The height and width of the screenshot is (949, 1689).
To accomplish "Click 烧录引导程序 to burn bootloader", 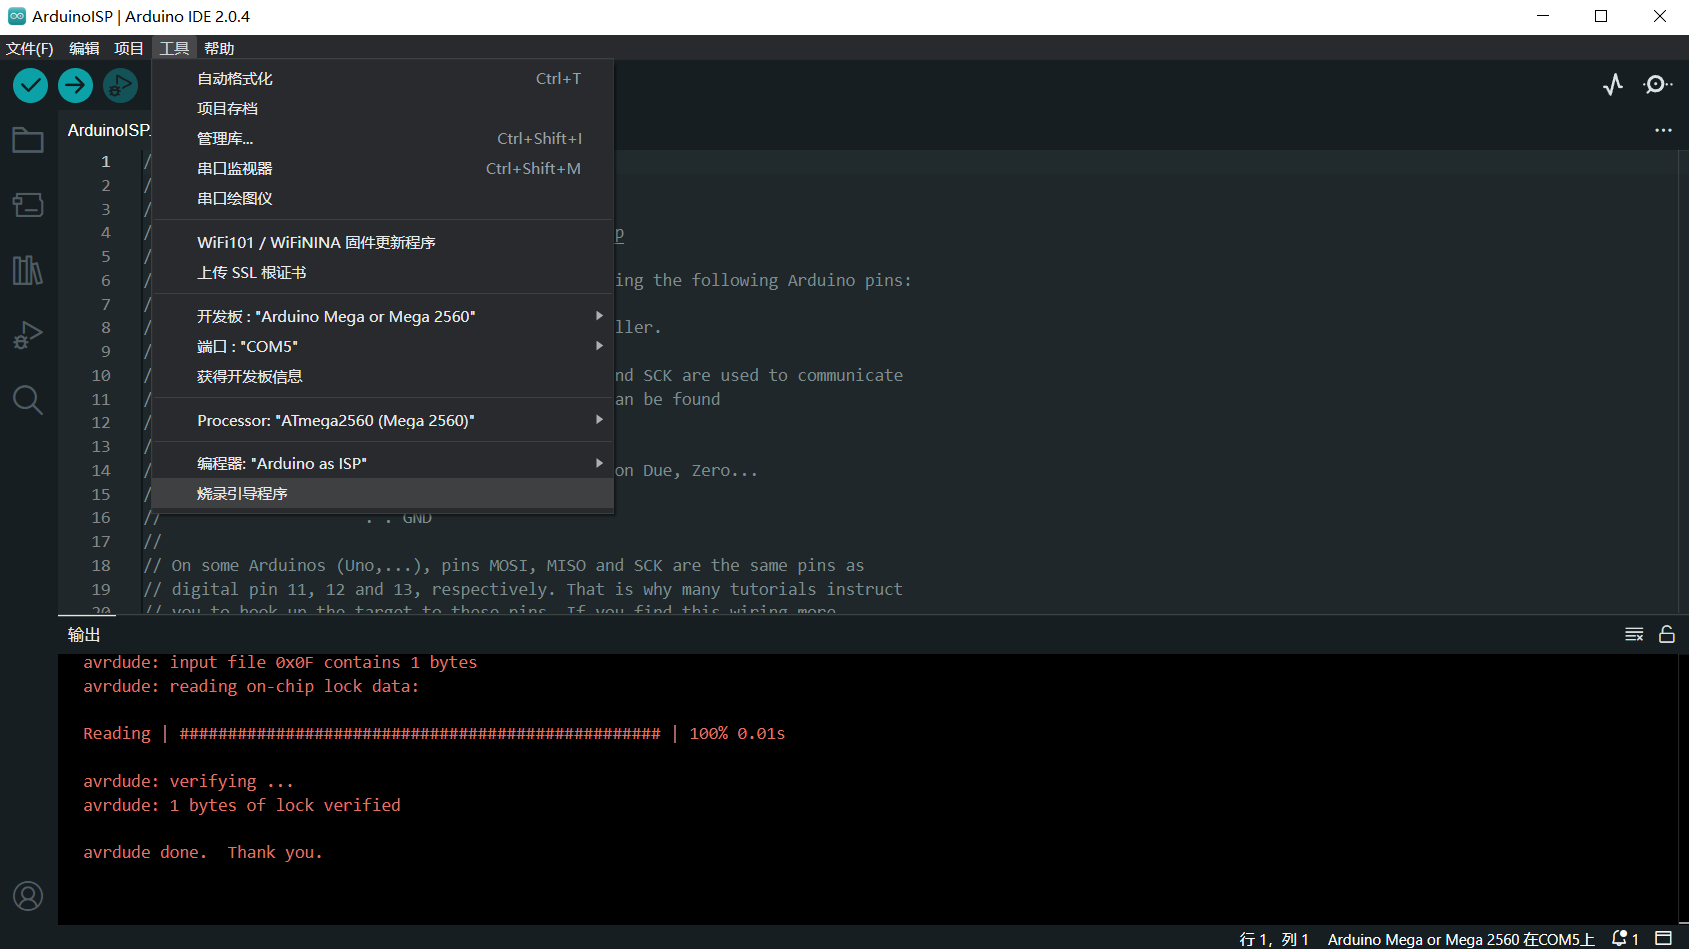I will 383,494.
